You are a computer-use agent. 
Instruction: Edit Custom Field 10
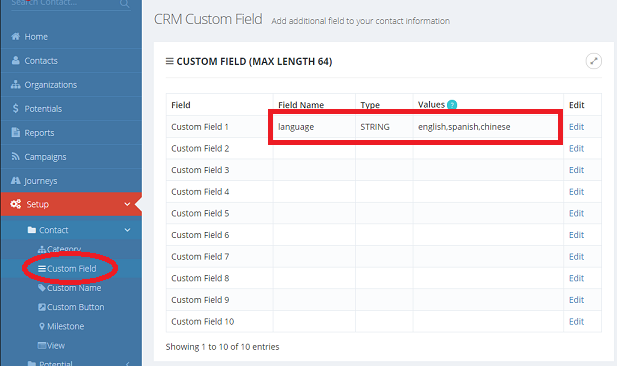pos(576,322)
